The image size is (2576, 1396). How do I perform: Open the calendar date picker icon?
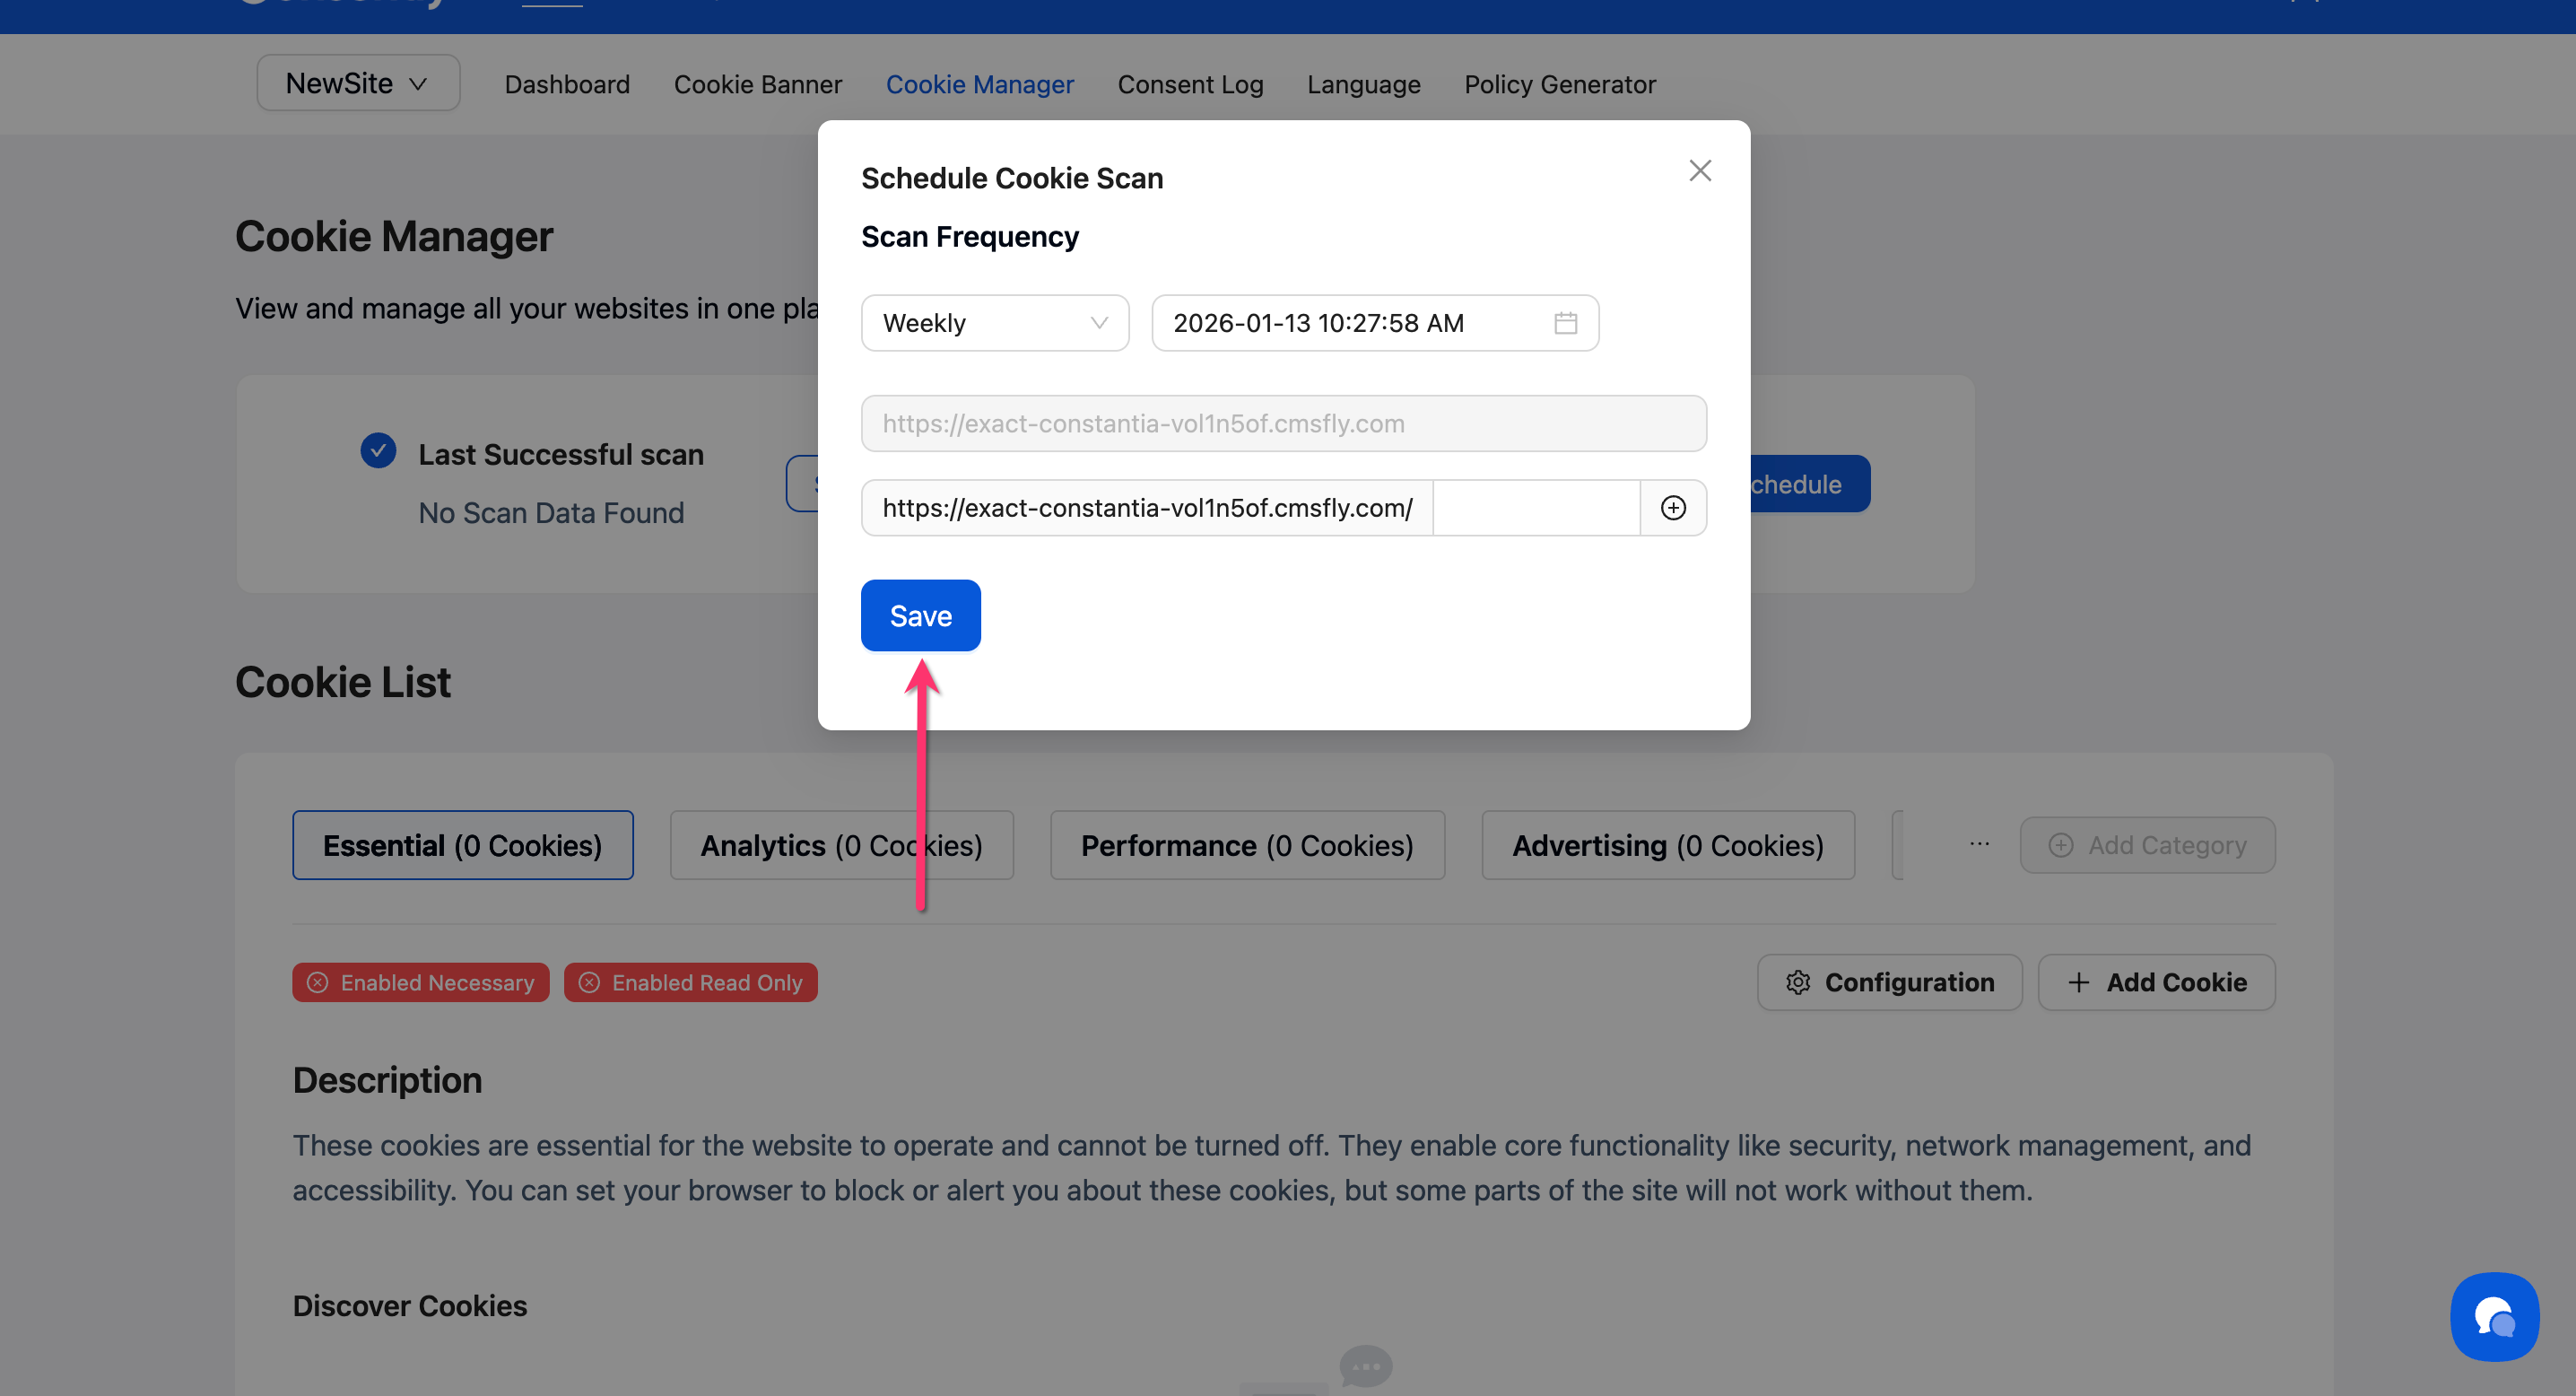(x=1565, y=323)
